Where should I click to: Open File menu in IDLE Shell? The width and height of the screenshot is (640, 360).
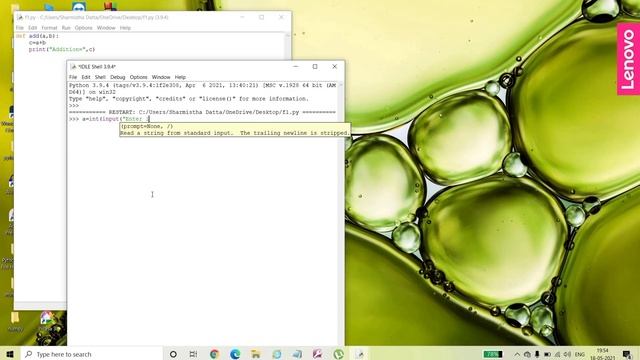click(x=73, y=77)
